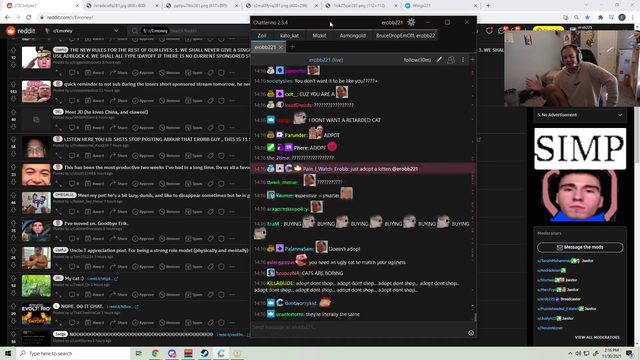Open the viewer list icon in Chatterino

point(451,60)
